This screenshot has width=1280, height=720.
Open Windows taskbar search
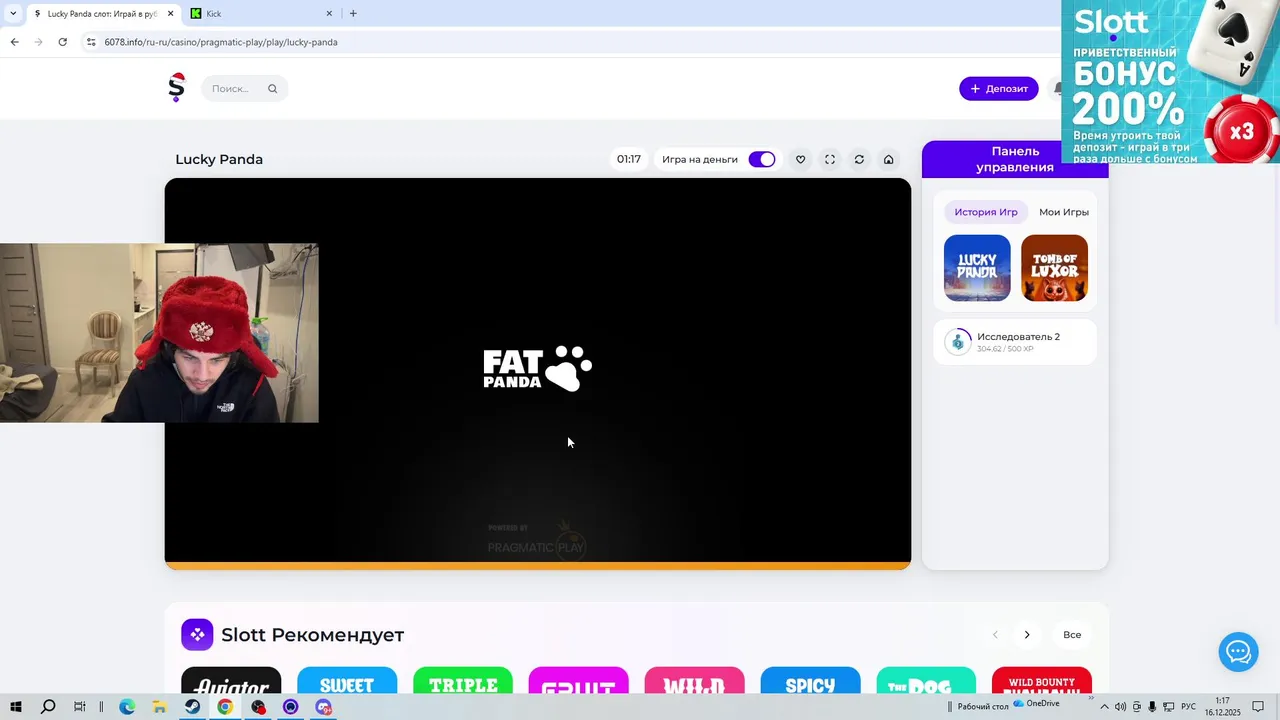click(x=48, y=707)
